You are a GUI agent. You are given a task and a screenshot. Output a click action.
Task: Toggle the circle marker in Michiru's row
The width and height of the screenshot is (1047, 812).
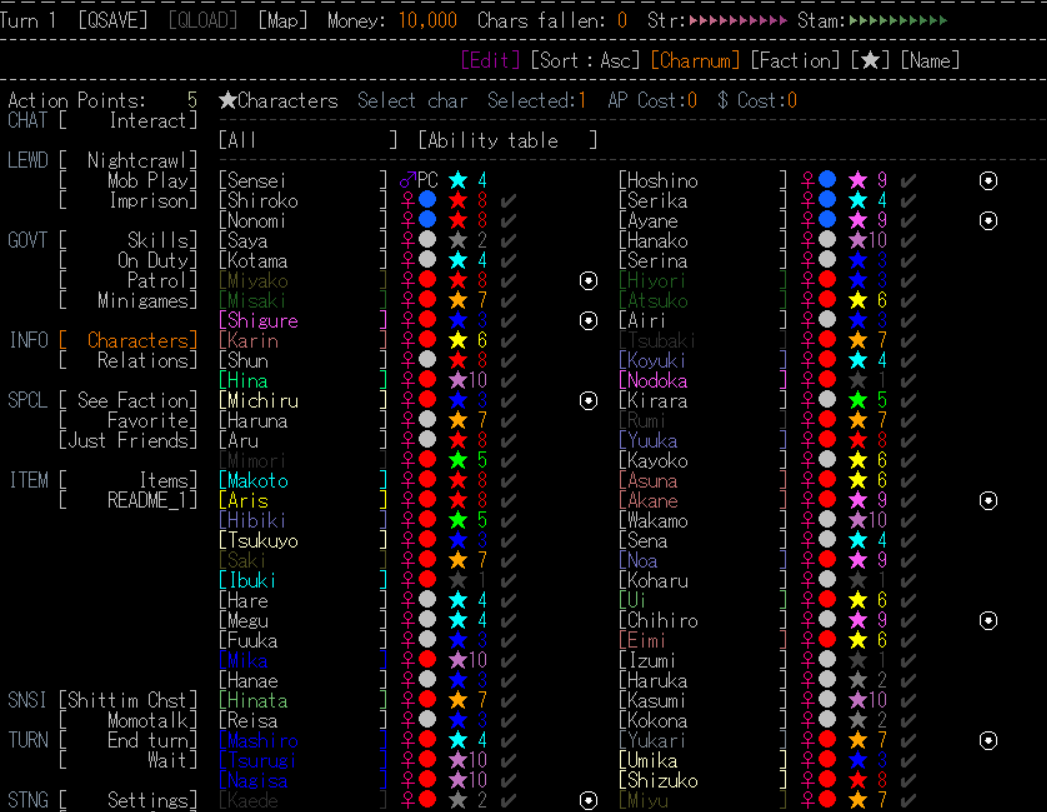(x=588, y=401)
